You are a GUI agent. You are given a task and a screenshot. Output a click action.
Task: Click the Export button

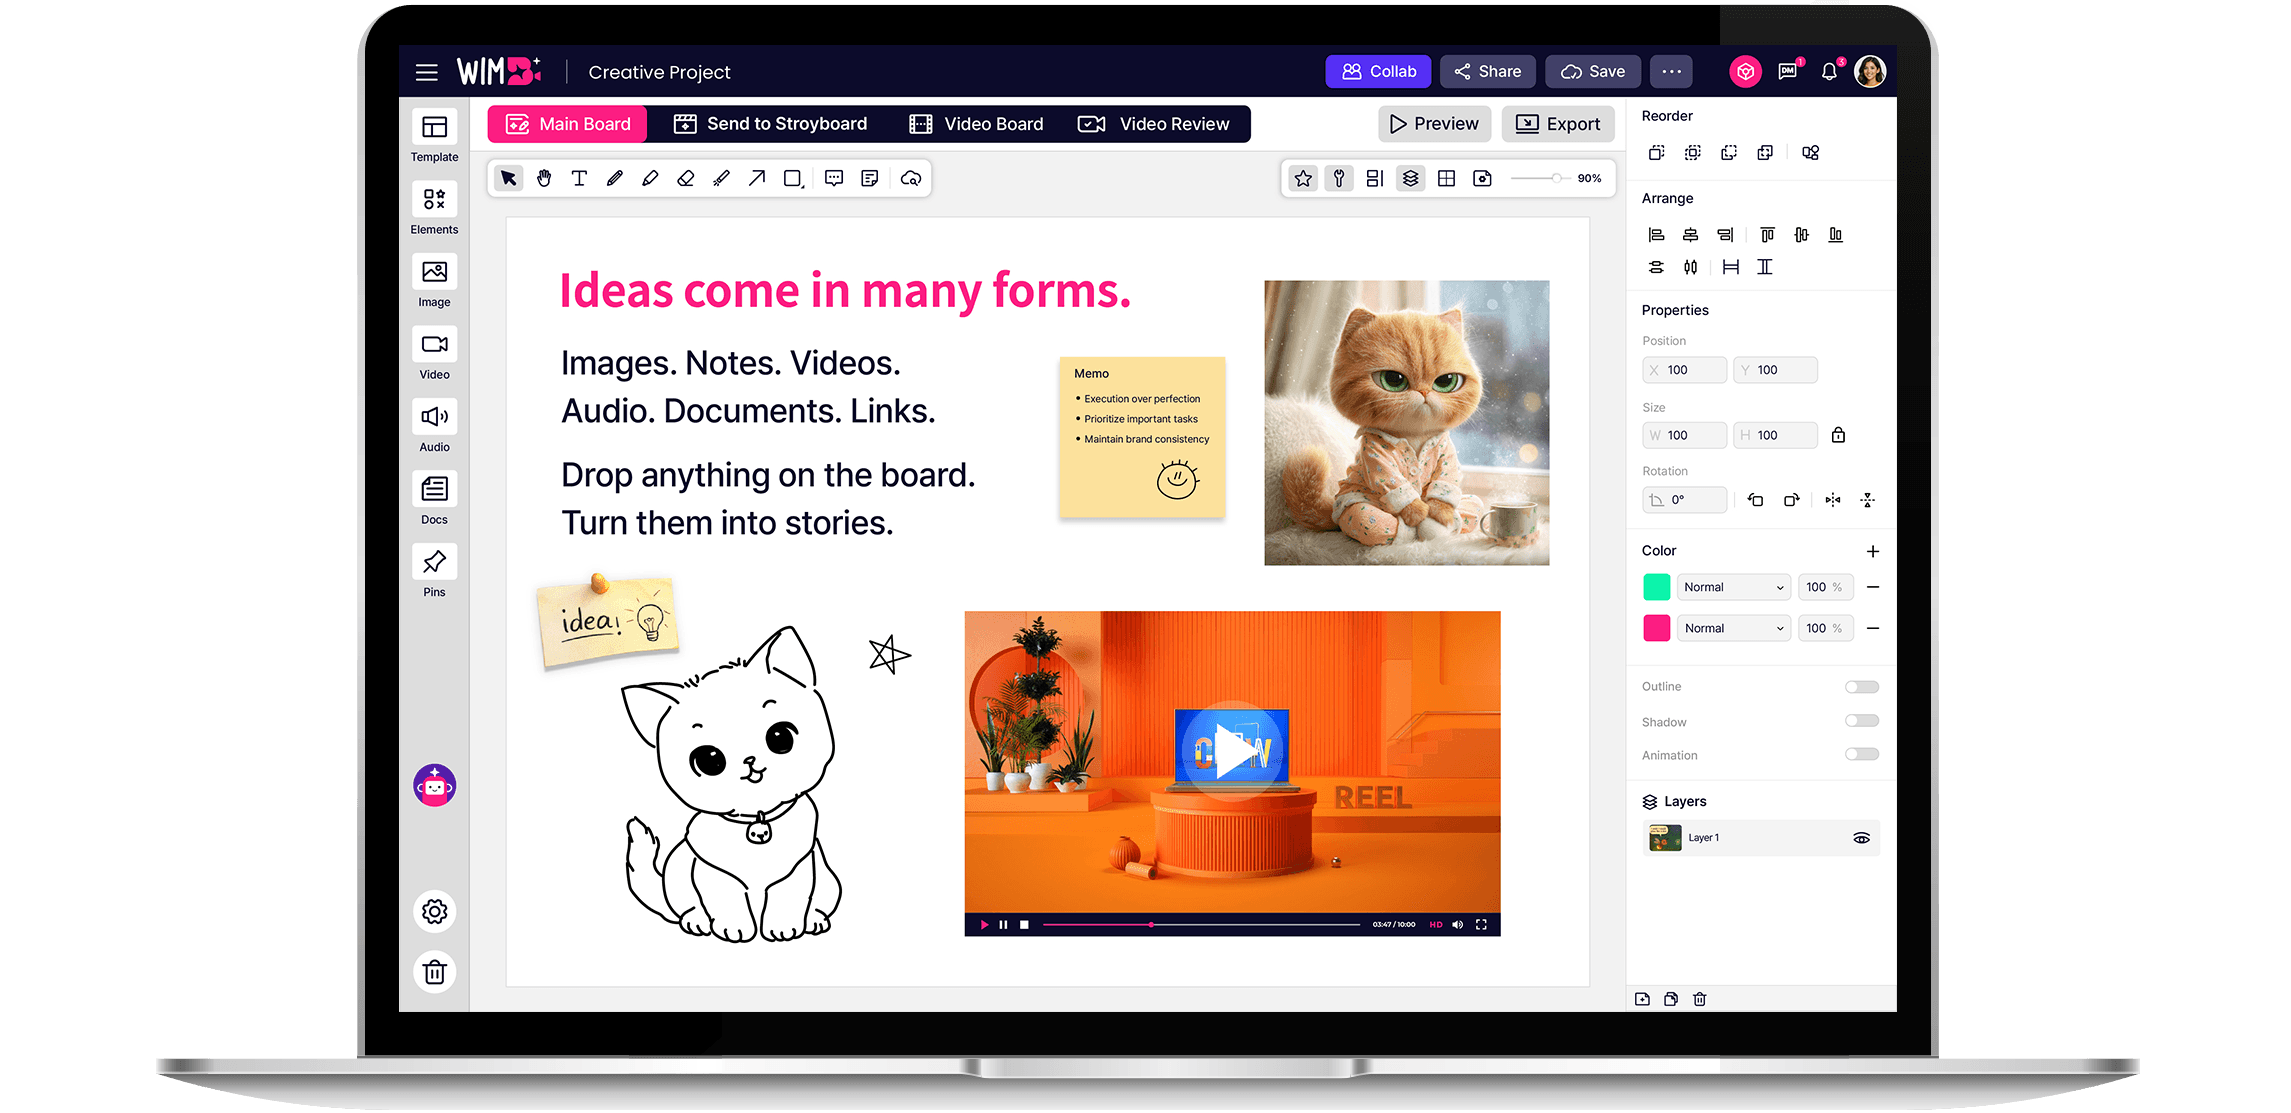(x=1558, y=124)
